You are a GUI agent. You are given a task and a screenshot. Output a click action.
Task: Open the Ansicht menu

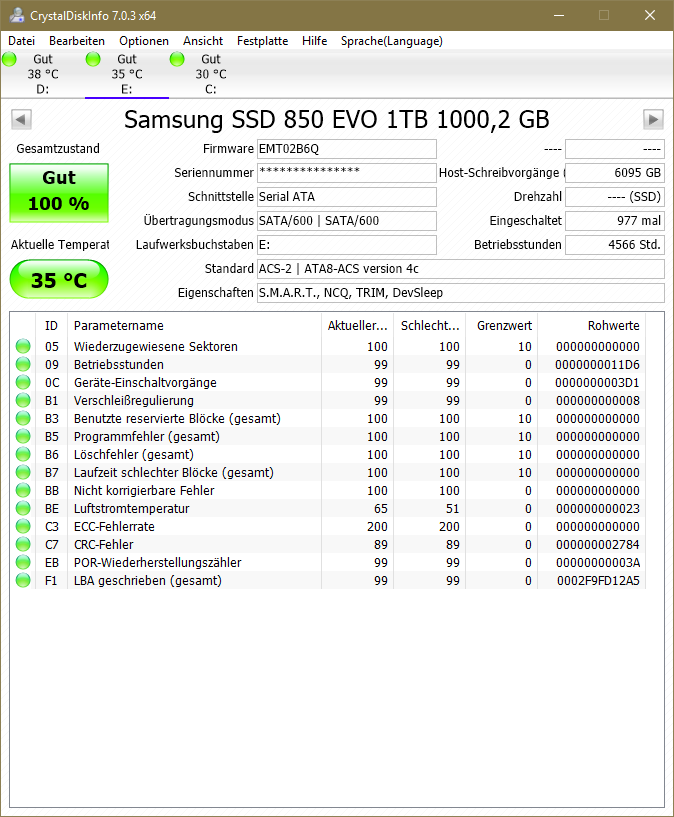[203, 41]
